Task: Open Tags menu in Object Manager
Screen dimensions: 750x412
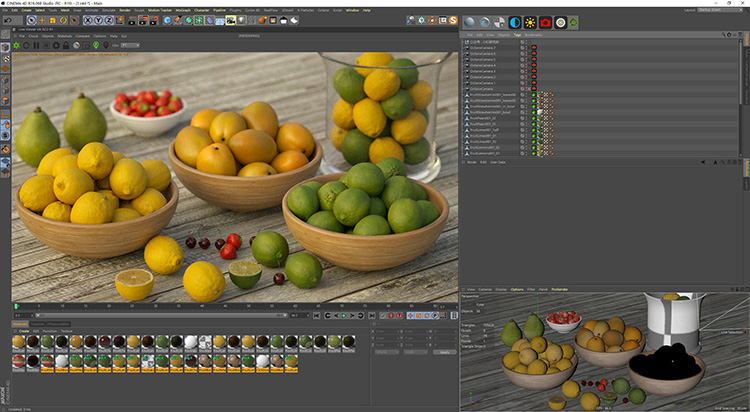Action: 518,35
